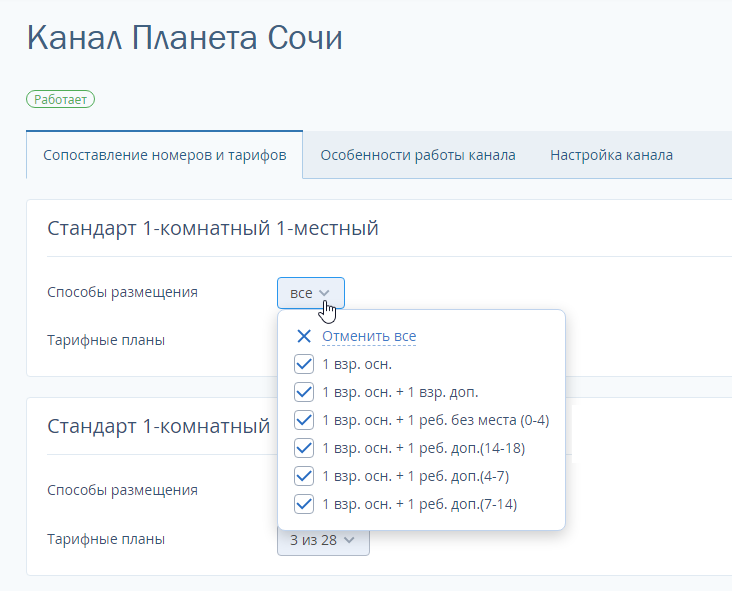This screenshot has width=732, height=591.
Task: Click the '1 взр. осн. + 1 реб. доп.(7-14)' text
Action: point(420,504)
